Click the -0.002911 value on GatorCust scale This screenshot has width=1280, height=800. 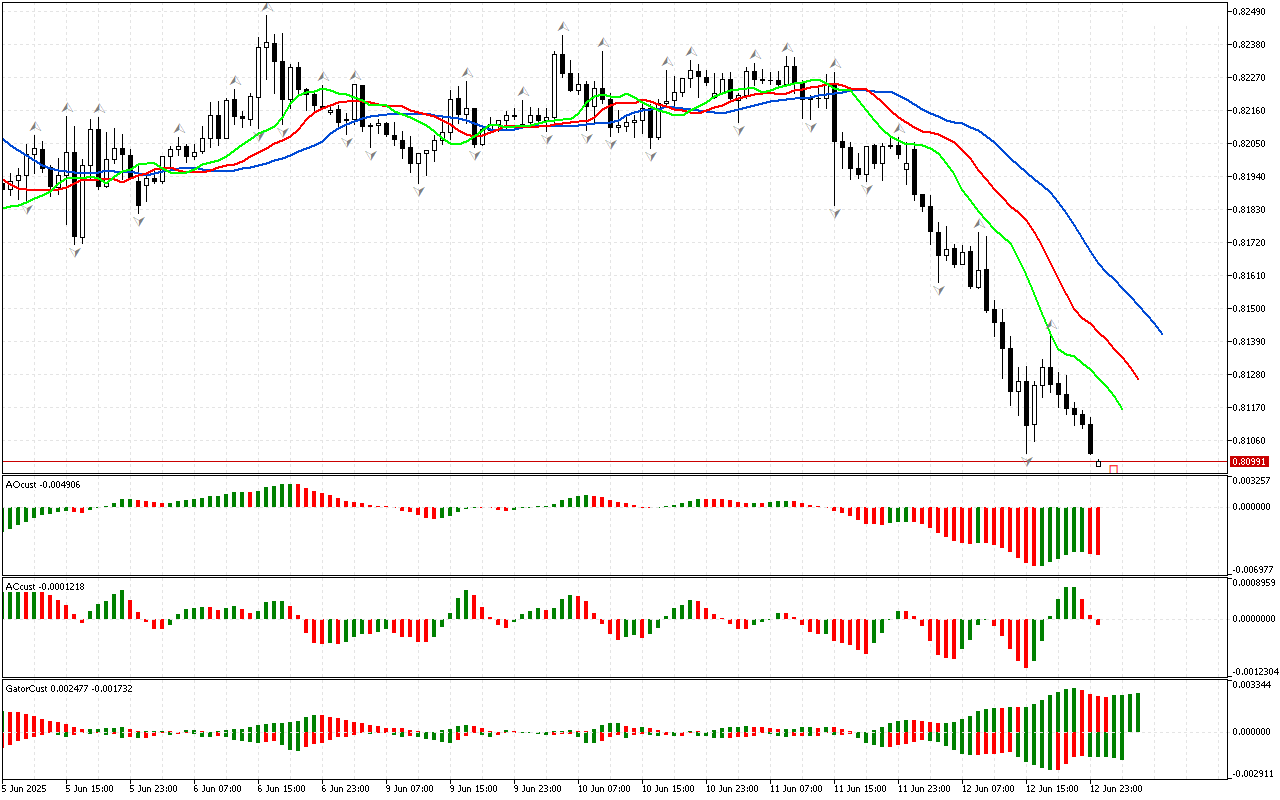[x=1250, y=774]
